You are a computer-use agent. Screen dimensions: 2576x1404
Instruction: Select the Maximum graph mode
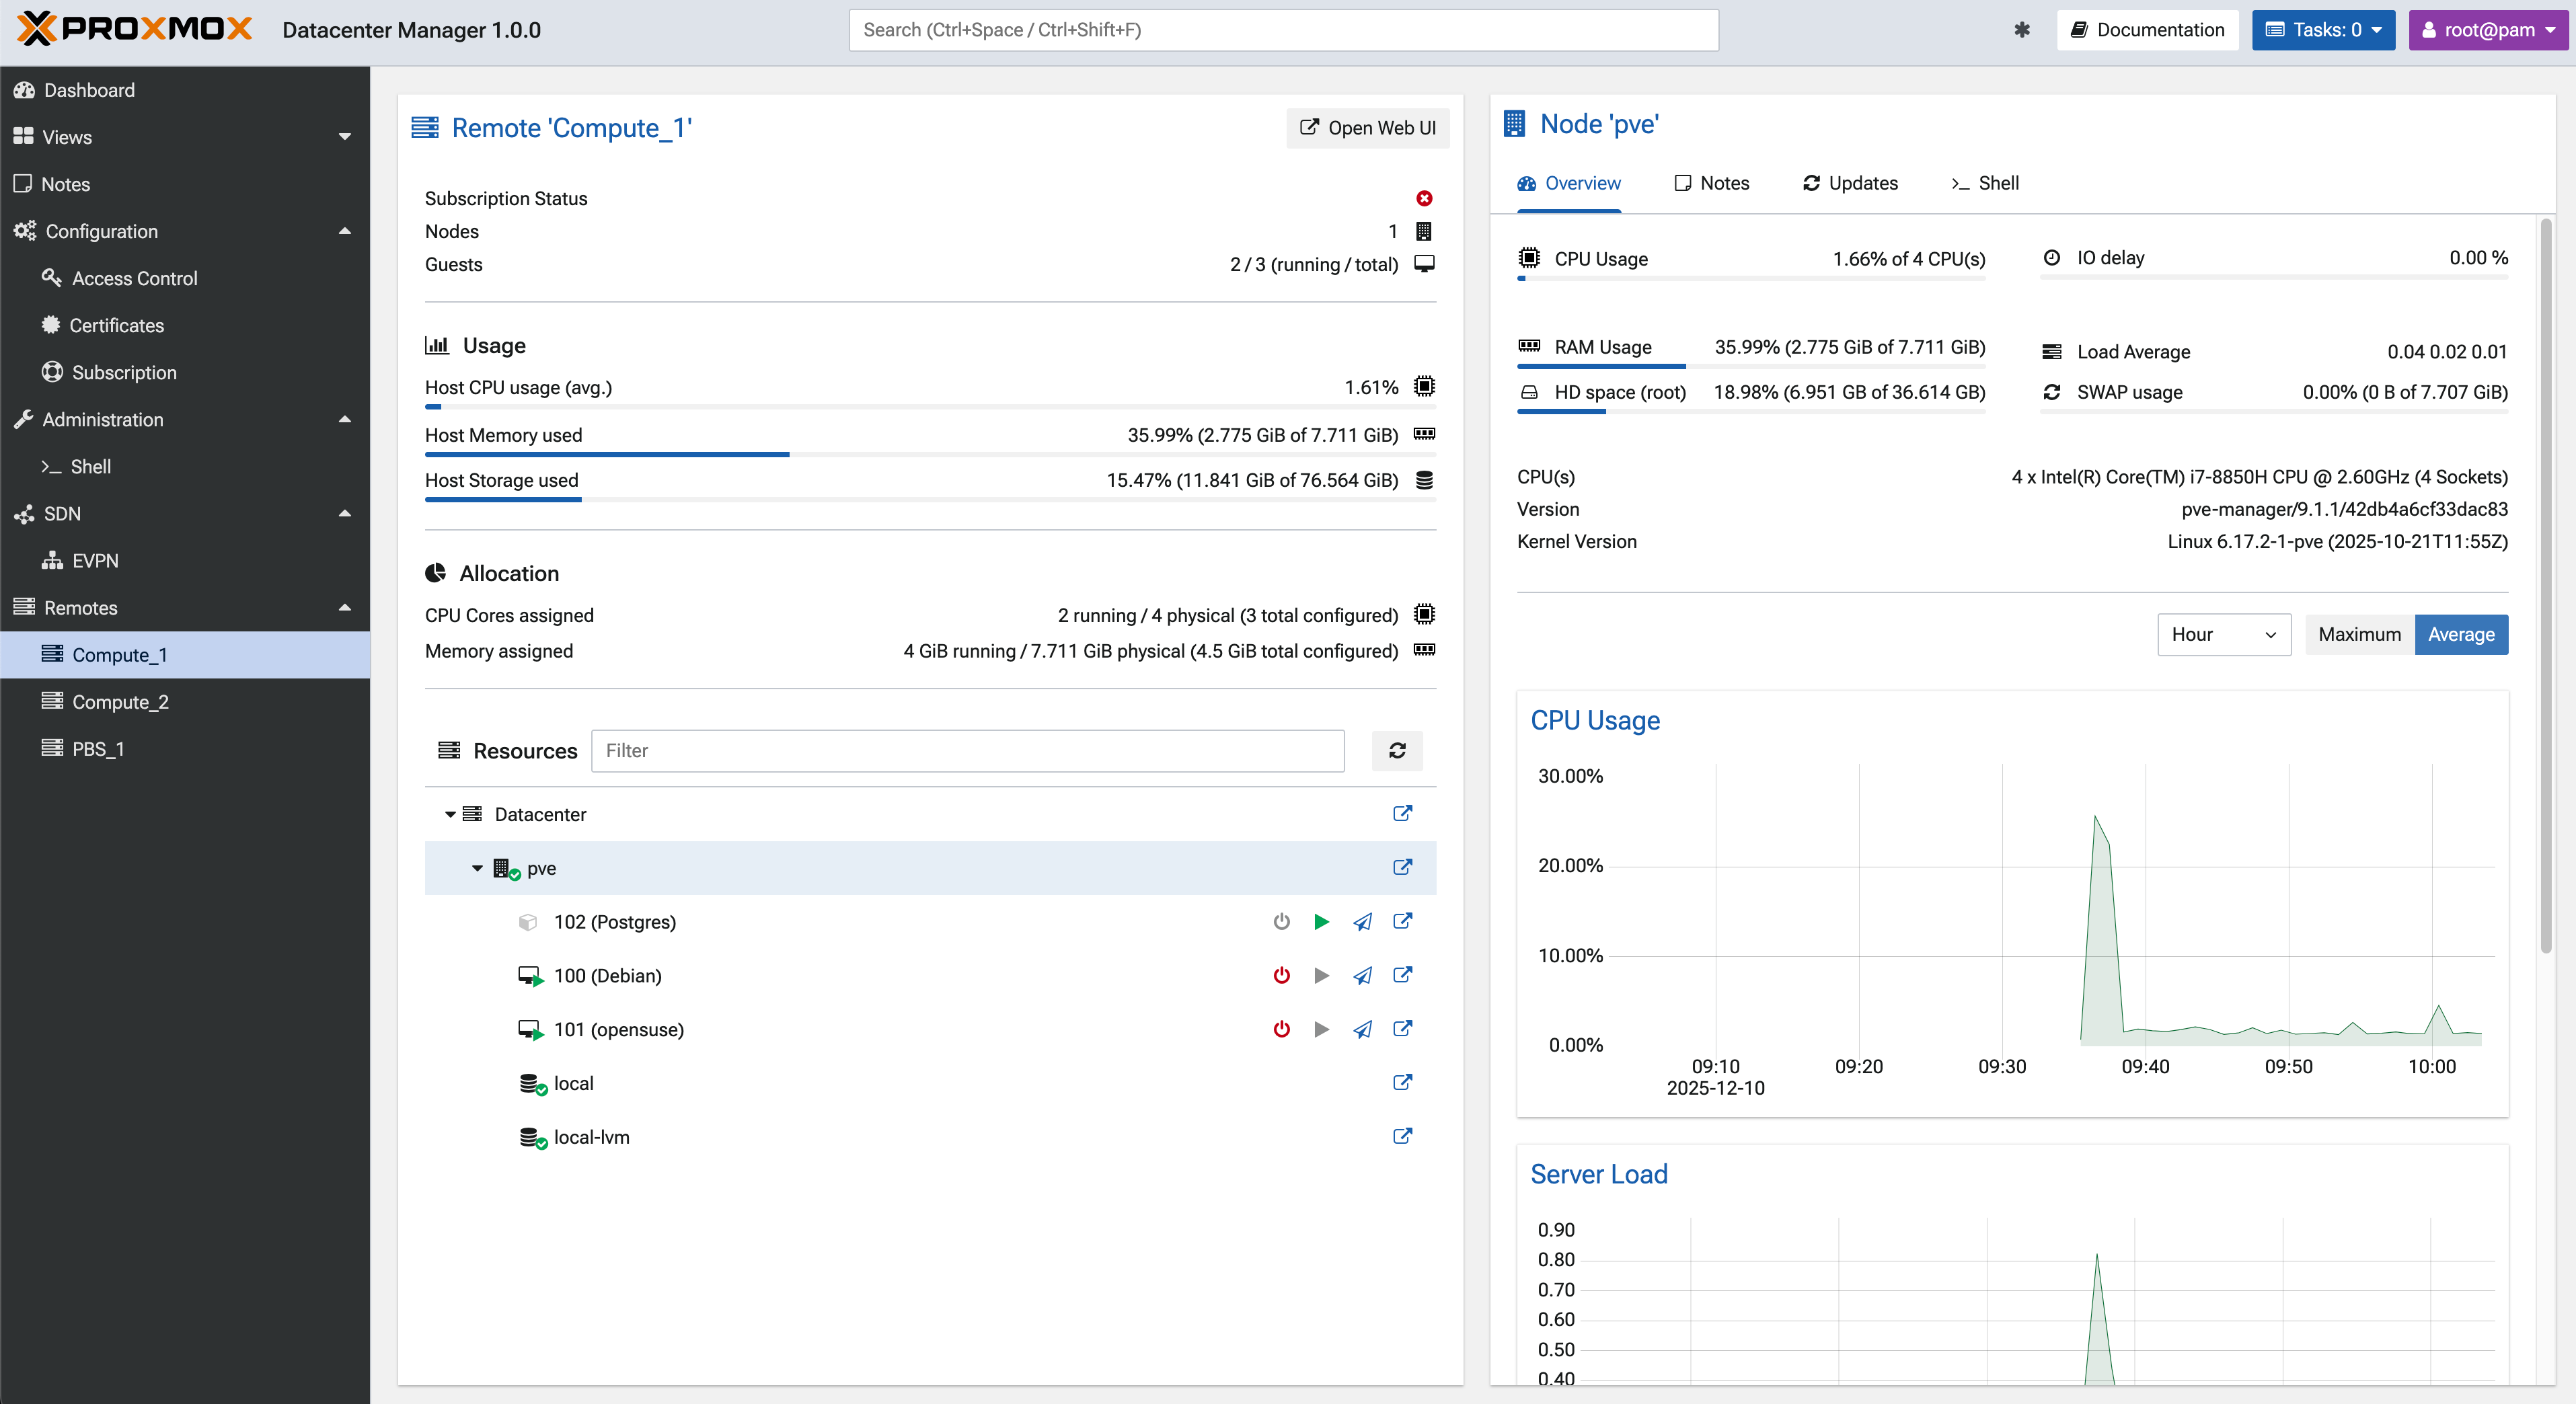(2359, 635)
